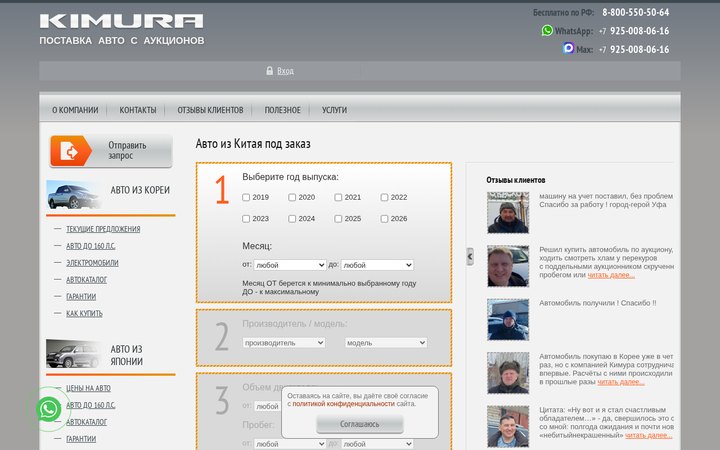Click the free phone number 8-800-550-50-64
The height and width of the screenshot is (450, 720).
click(636, 12)
